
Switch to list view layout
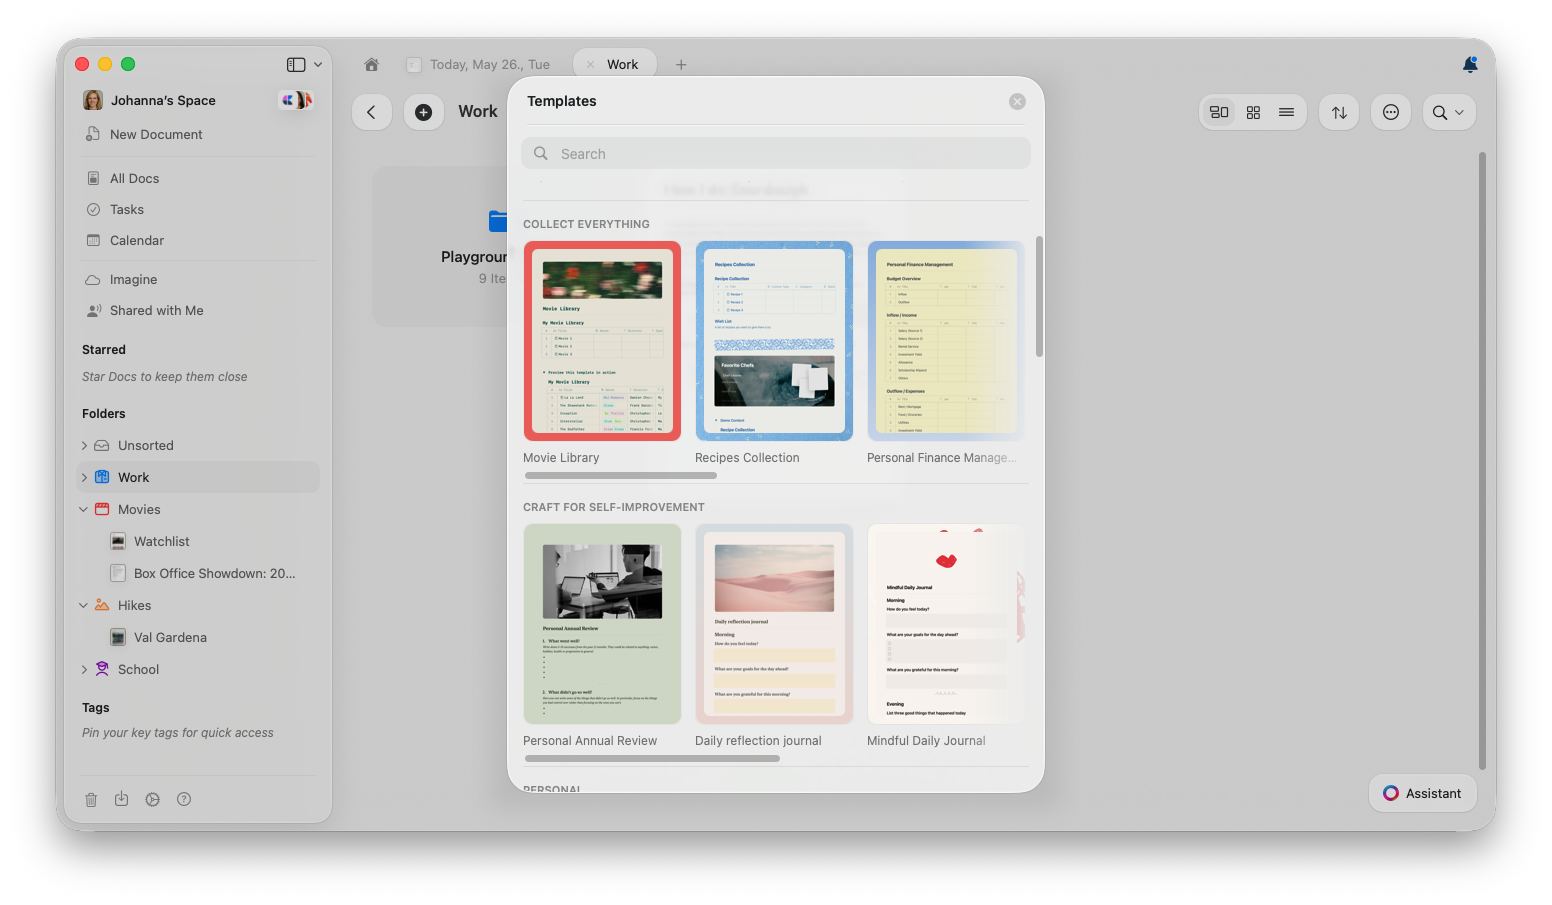1286,112
